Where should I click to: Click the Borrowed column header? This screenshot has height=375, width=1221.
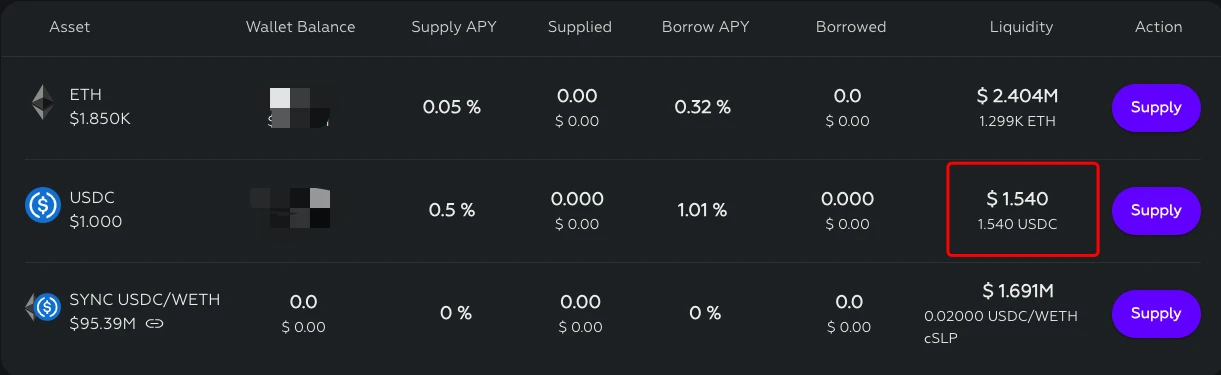[x=850, y=27]
